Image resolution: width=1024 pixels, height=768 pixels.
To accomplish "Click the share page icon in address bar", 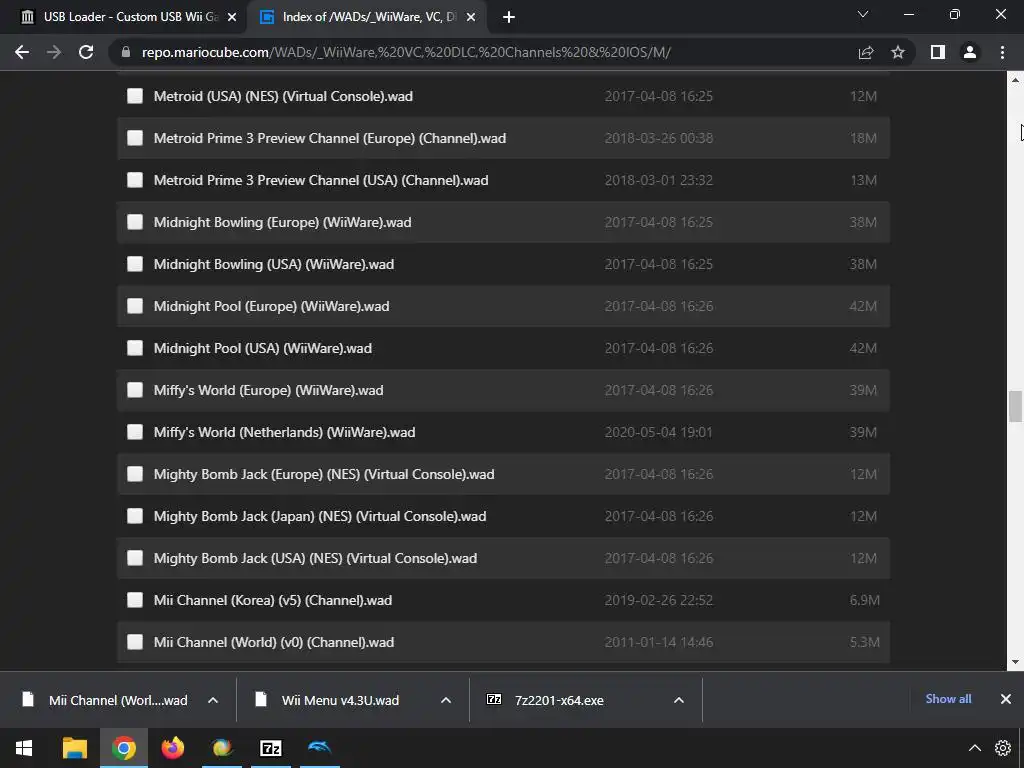I will [x=866, y=52].
